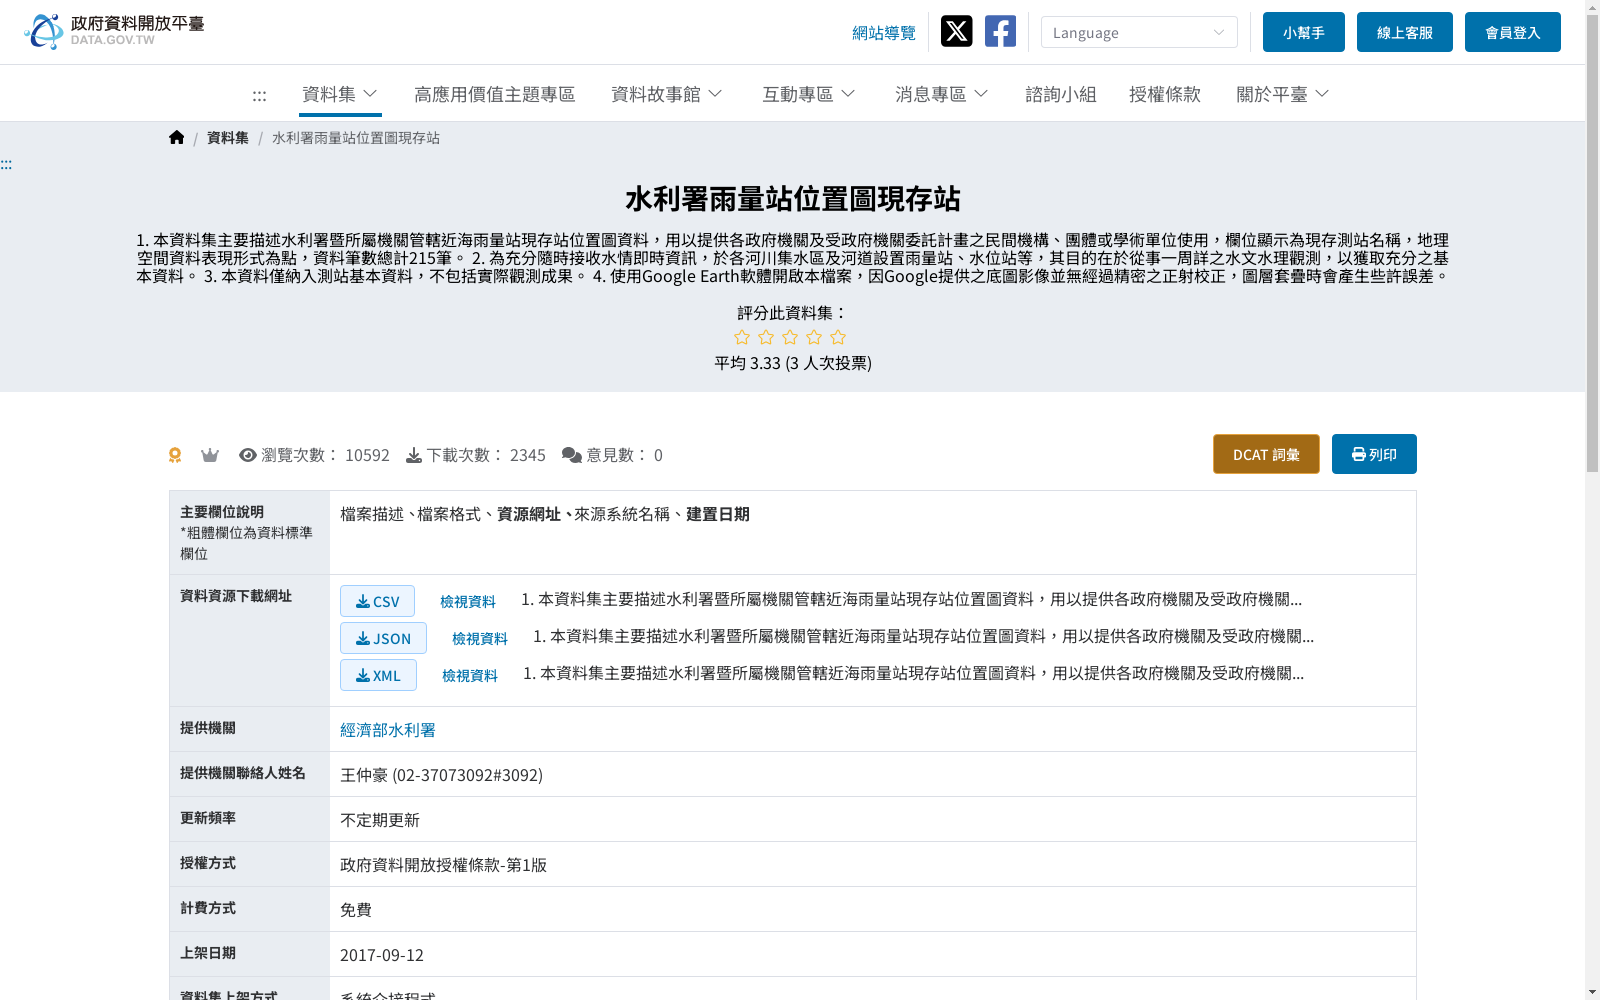Screen dimensions: 1600x1000
Task: Click the gold medal badge icon
Action: (x=175, y=455)
